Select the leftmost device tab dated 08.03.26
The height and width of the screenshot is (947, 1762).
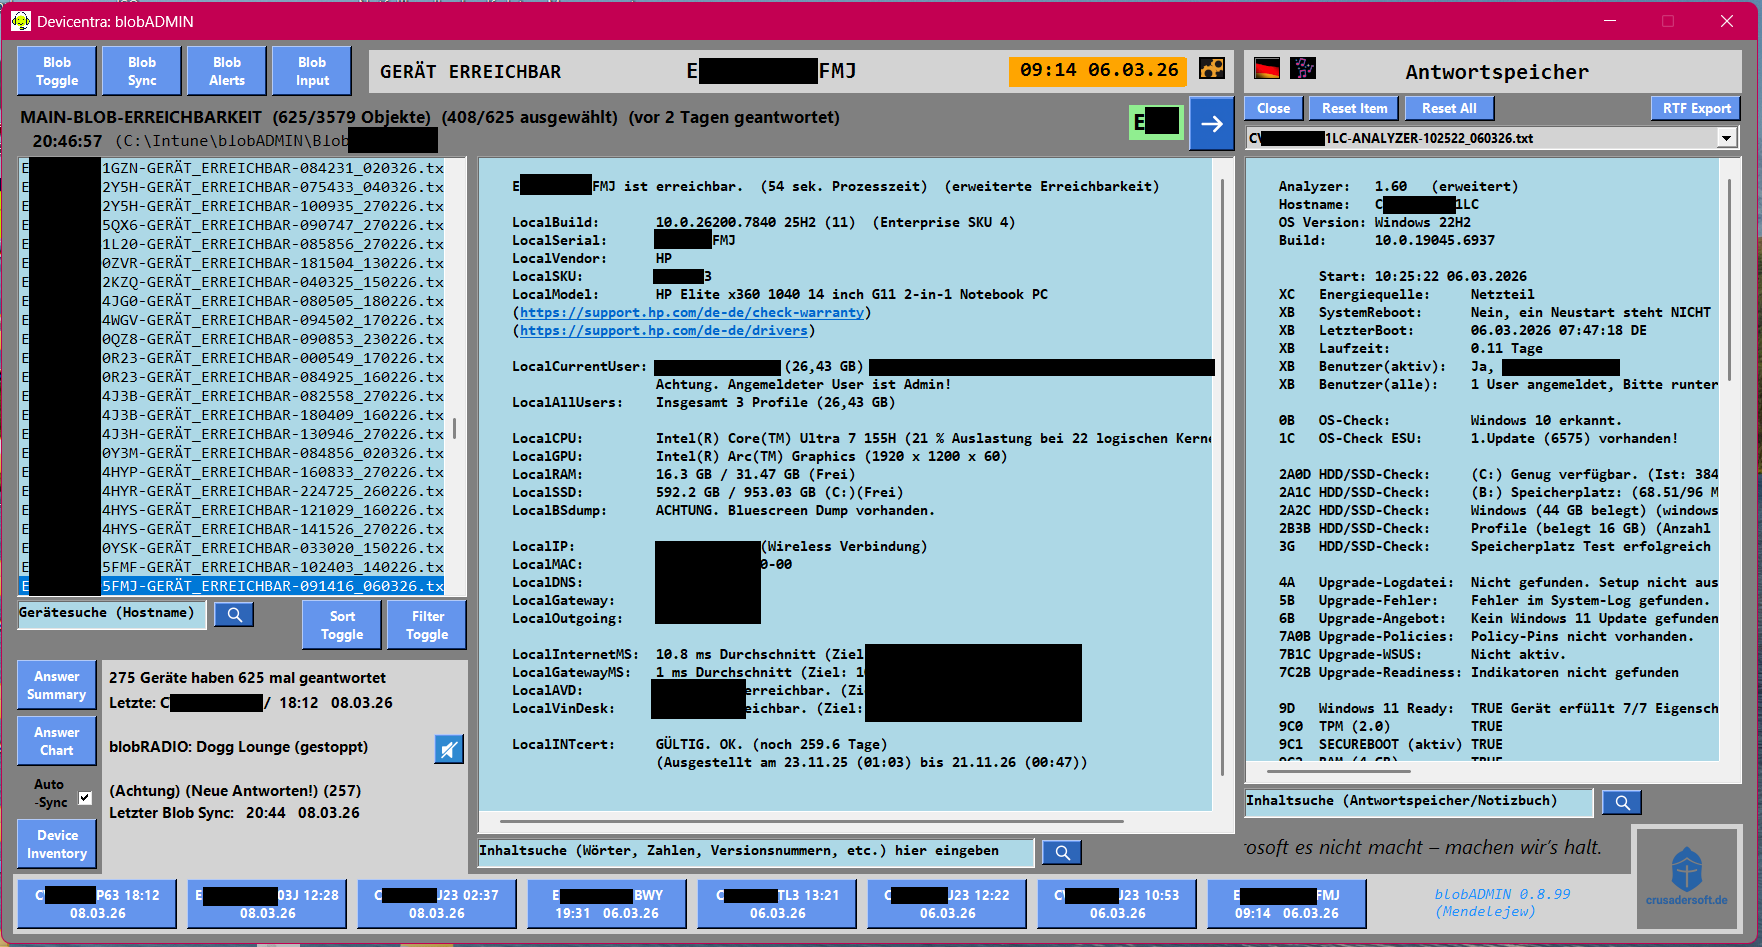pos(96,903)
